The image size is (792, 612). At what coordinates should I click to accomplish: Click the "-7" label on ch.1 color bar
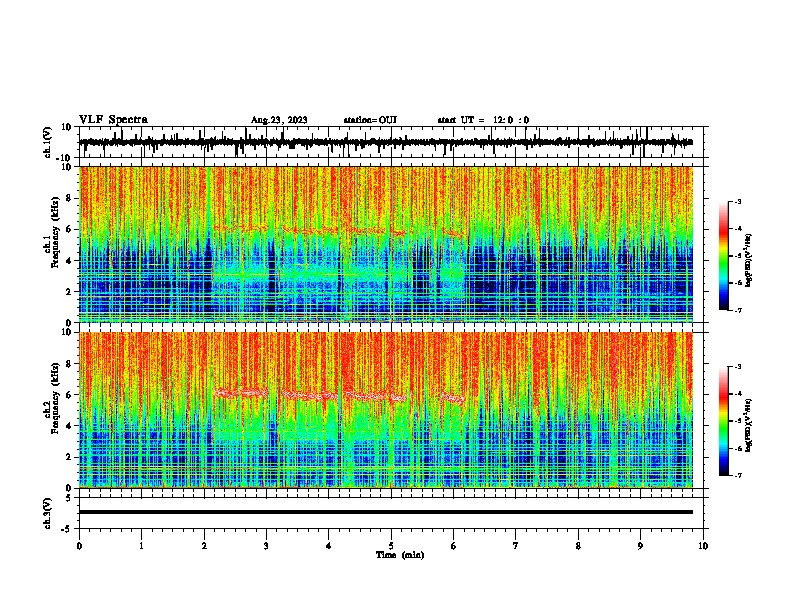(x=738, y=310)
